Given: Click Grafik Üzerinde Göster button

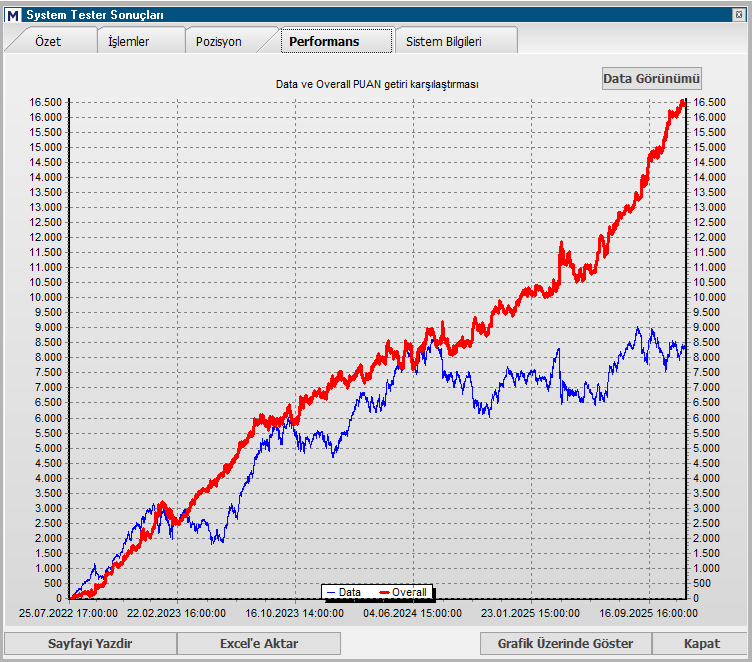Looking at the screenshot, I should click(x=565, y=643).
